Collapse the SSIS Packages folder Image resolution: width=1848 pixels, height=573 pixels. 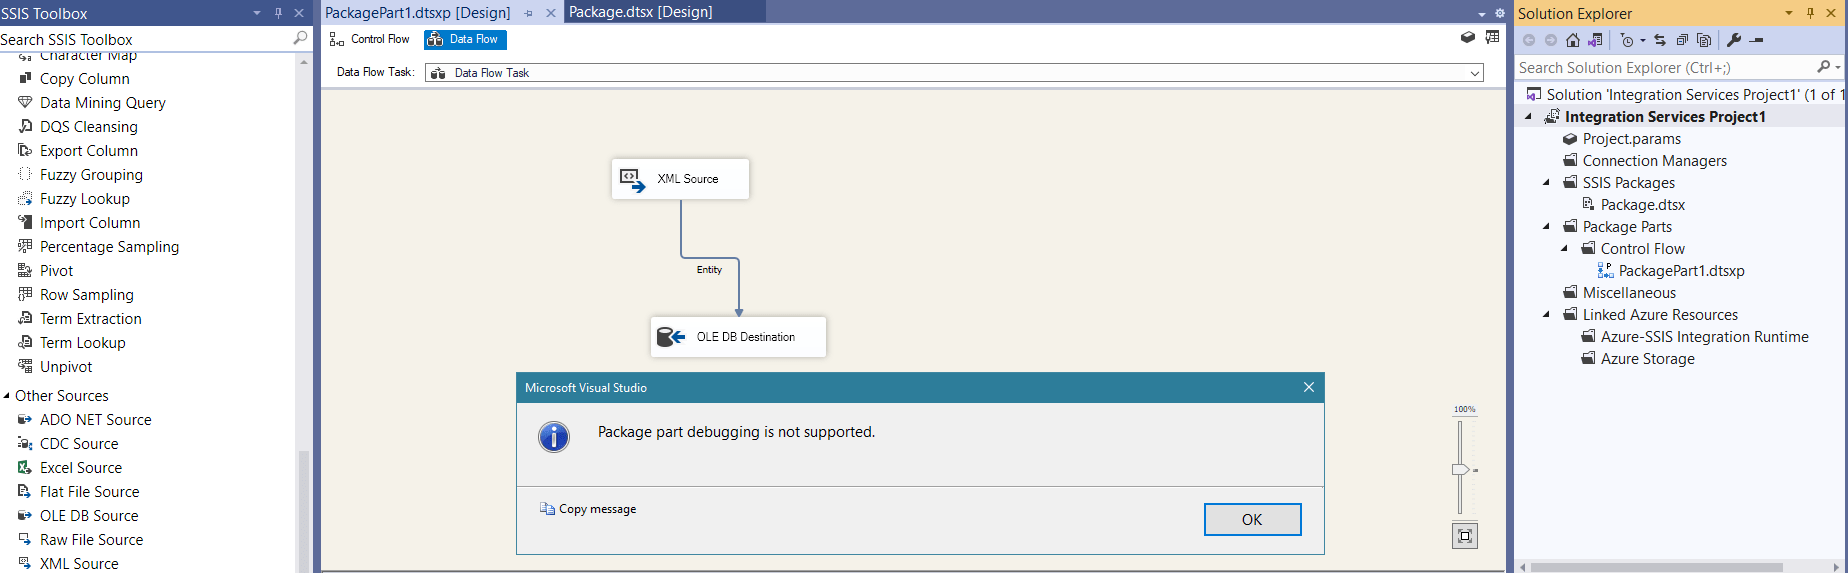pos(1546,183)
